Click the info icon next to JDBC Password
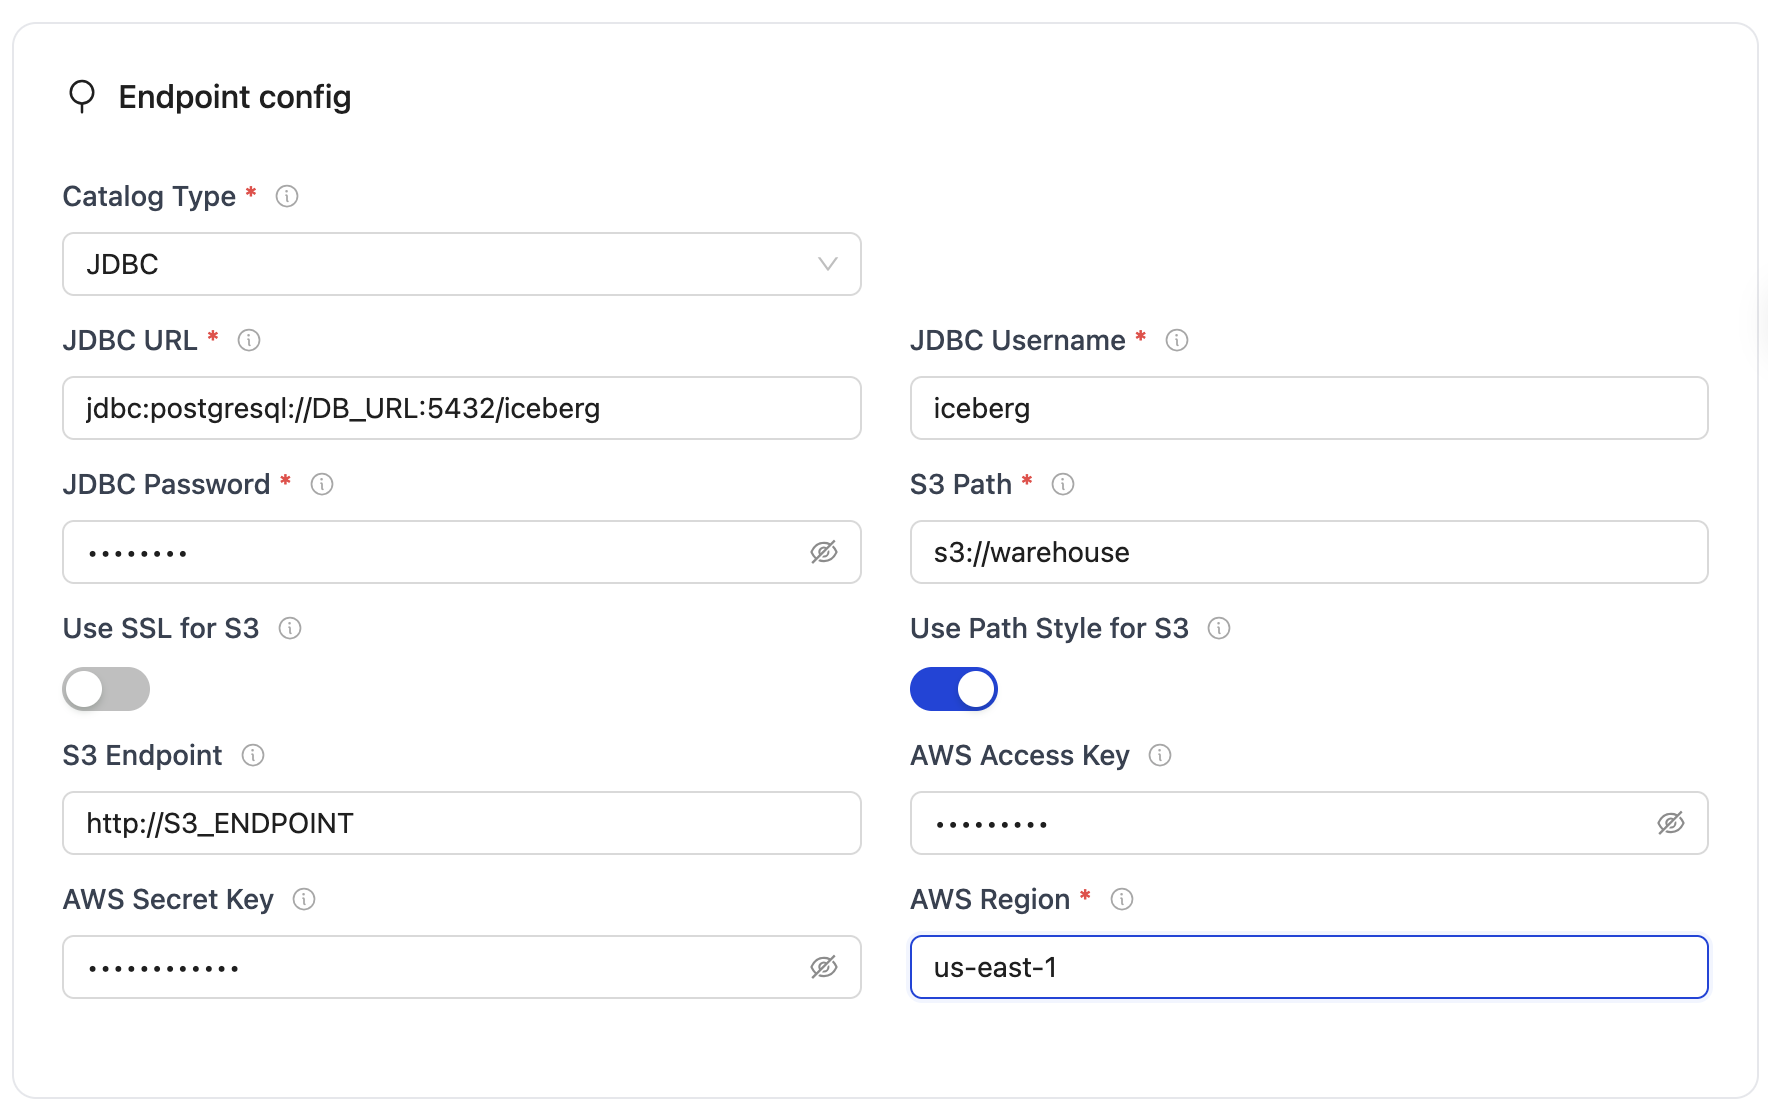1768x1110 pixels. pyautogui.click(x=320, y=484)
